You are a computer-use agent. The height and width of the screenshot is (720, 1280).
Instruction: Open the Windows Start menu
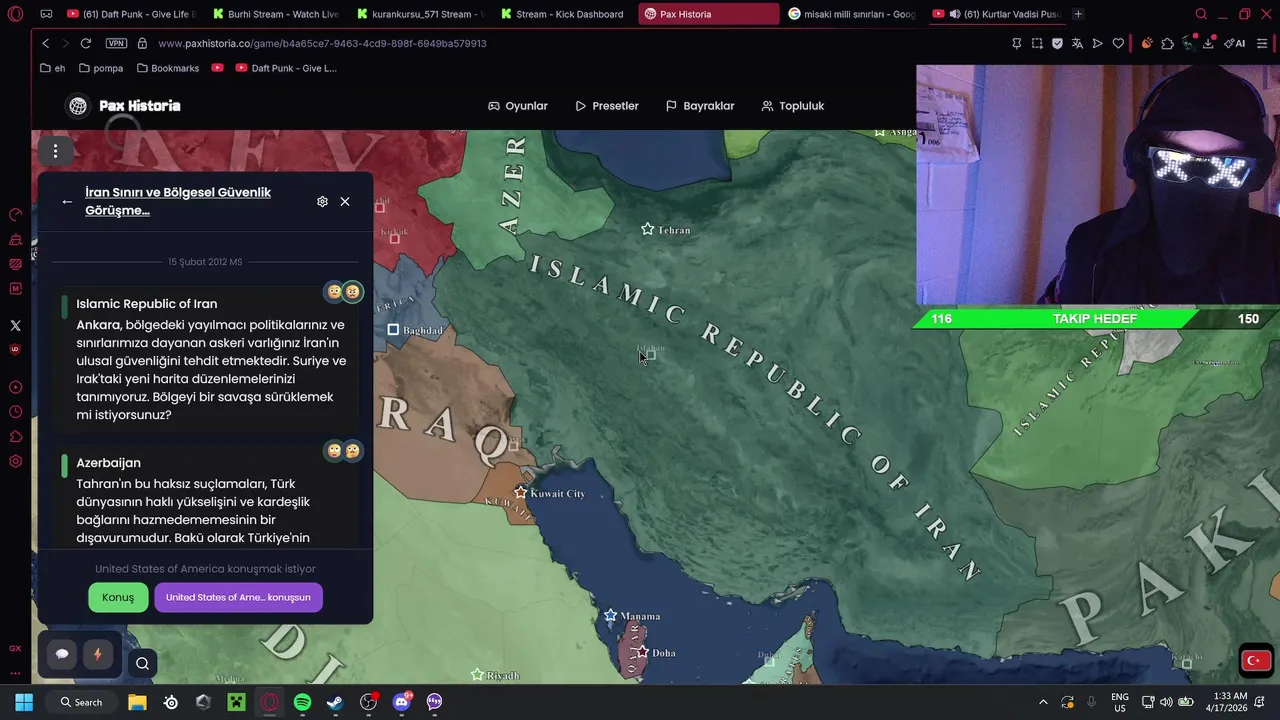coord(24,702)
